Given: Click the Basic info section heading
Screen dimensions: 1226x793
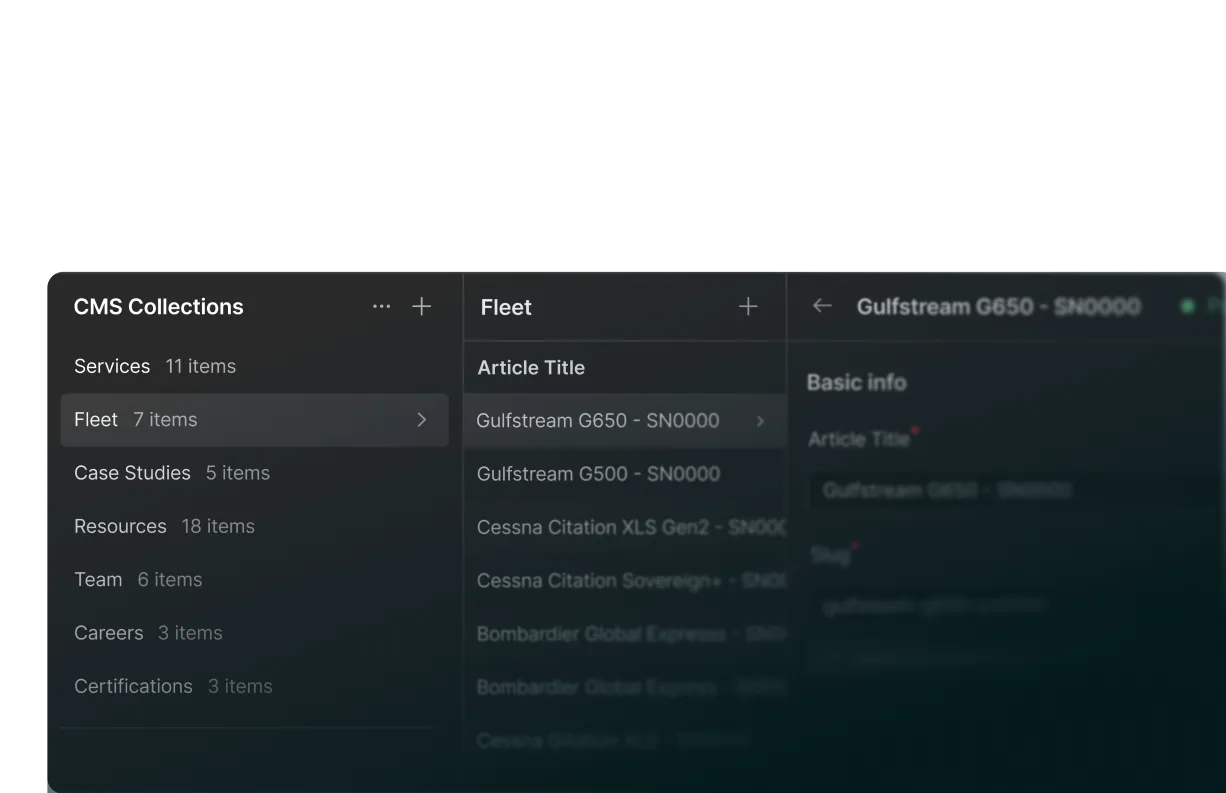Looking at the screenshot, I should (x=856, y=383).
